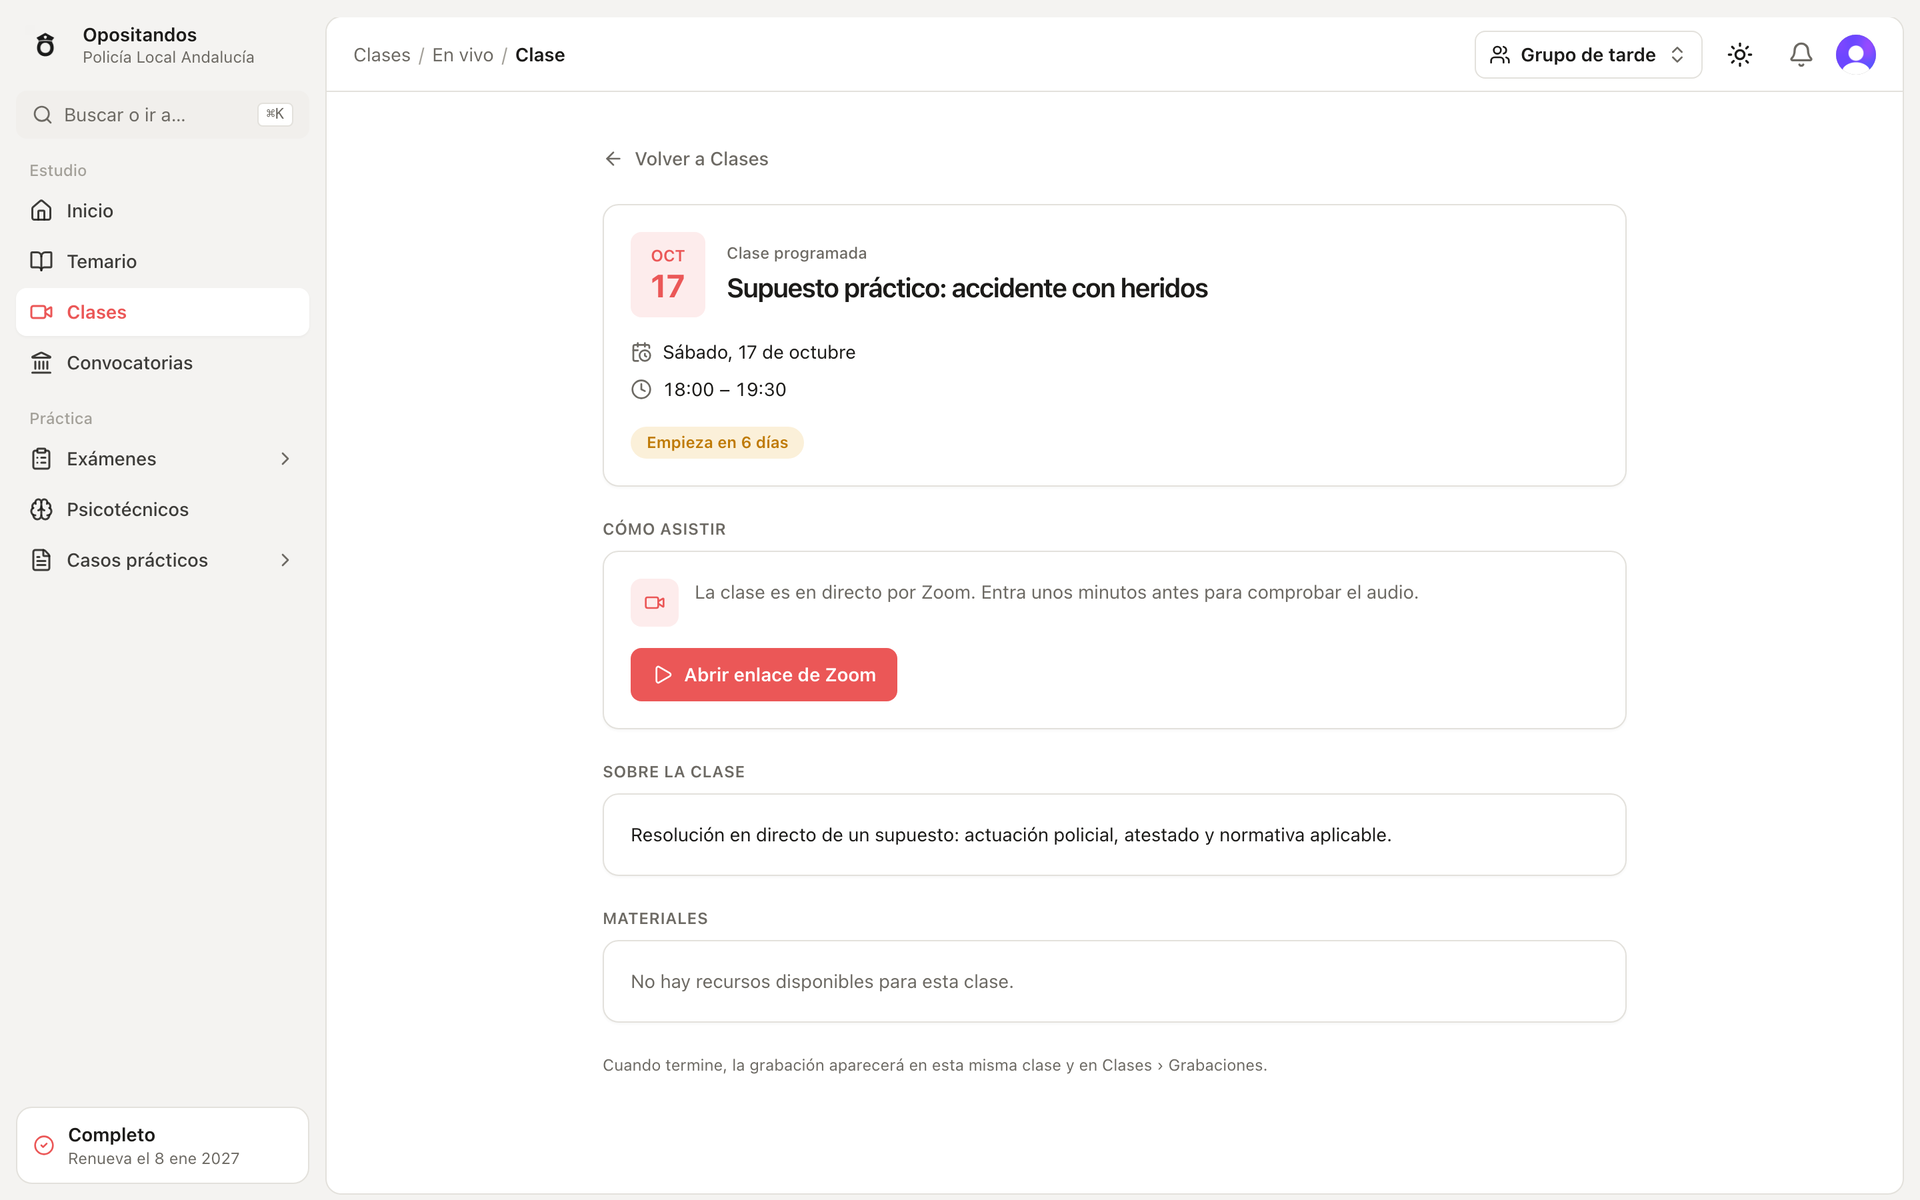This screenshot has height=1200, width=1920.
Task: Click the Clases video camera icon
Action: pyautogui.click(x=41, y=312)
